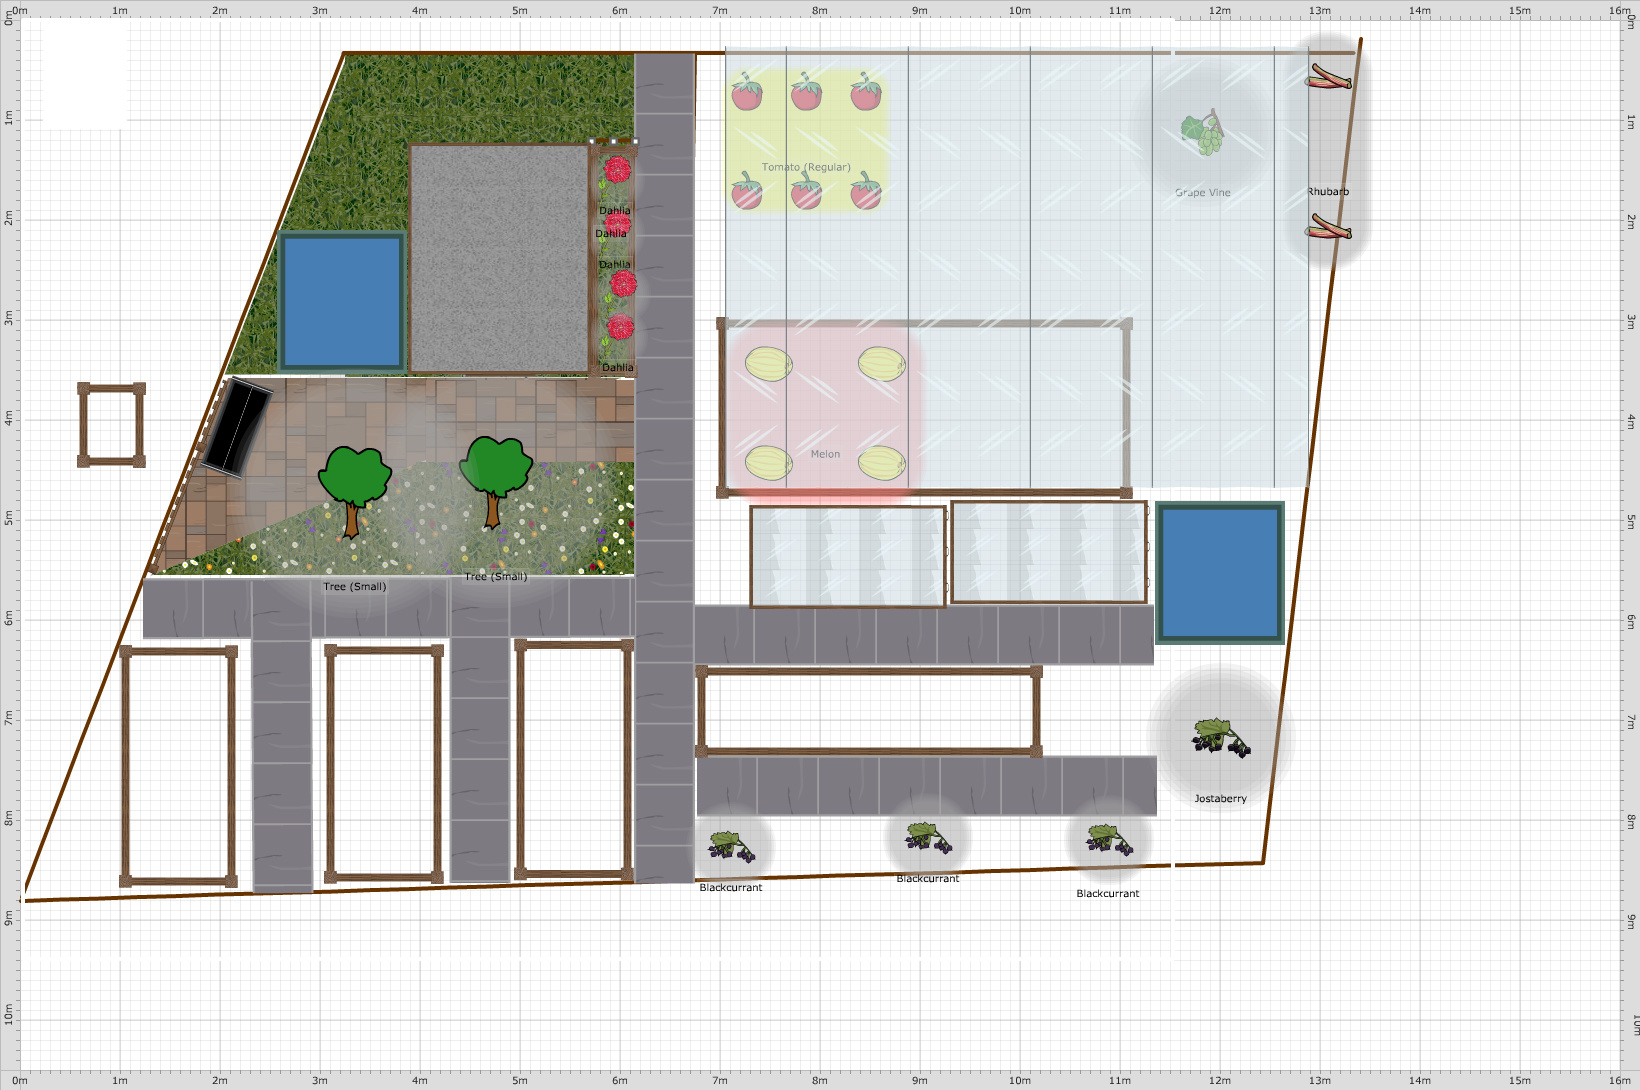This screenshot has width=1640, height=1090.
Task: Select the bottom-right melon icon
Action: click(x=882, y=463)
